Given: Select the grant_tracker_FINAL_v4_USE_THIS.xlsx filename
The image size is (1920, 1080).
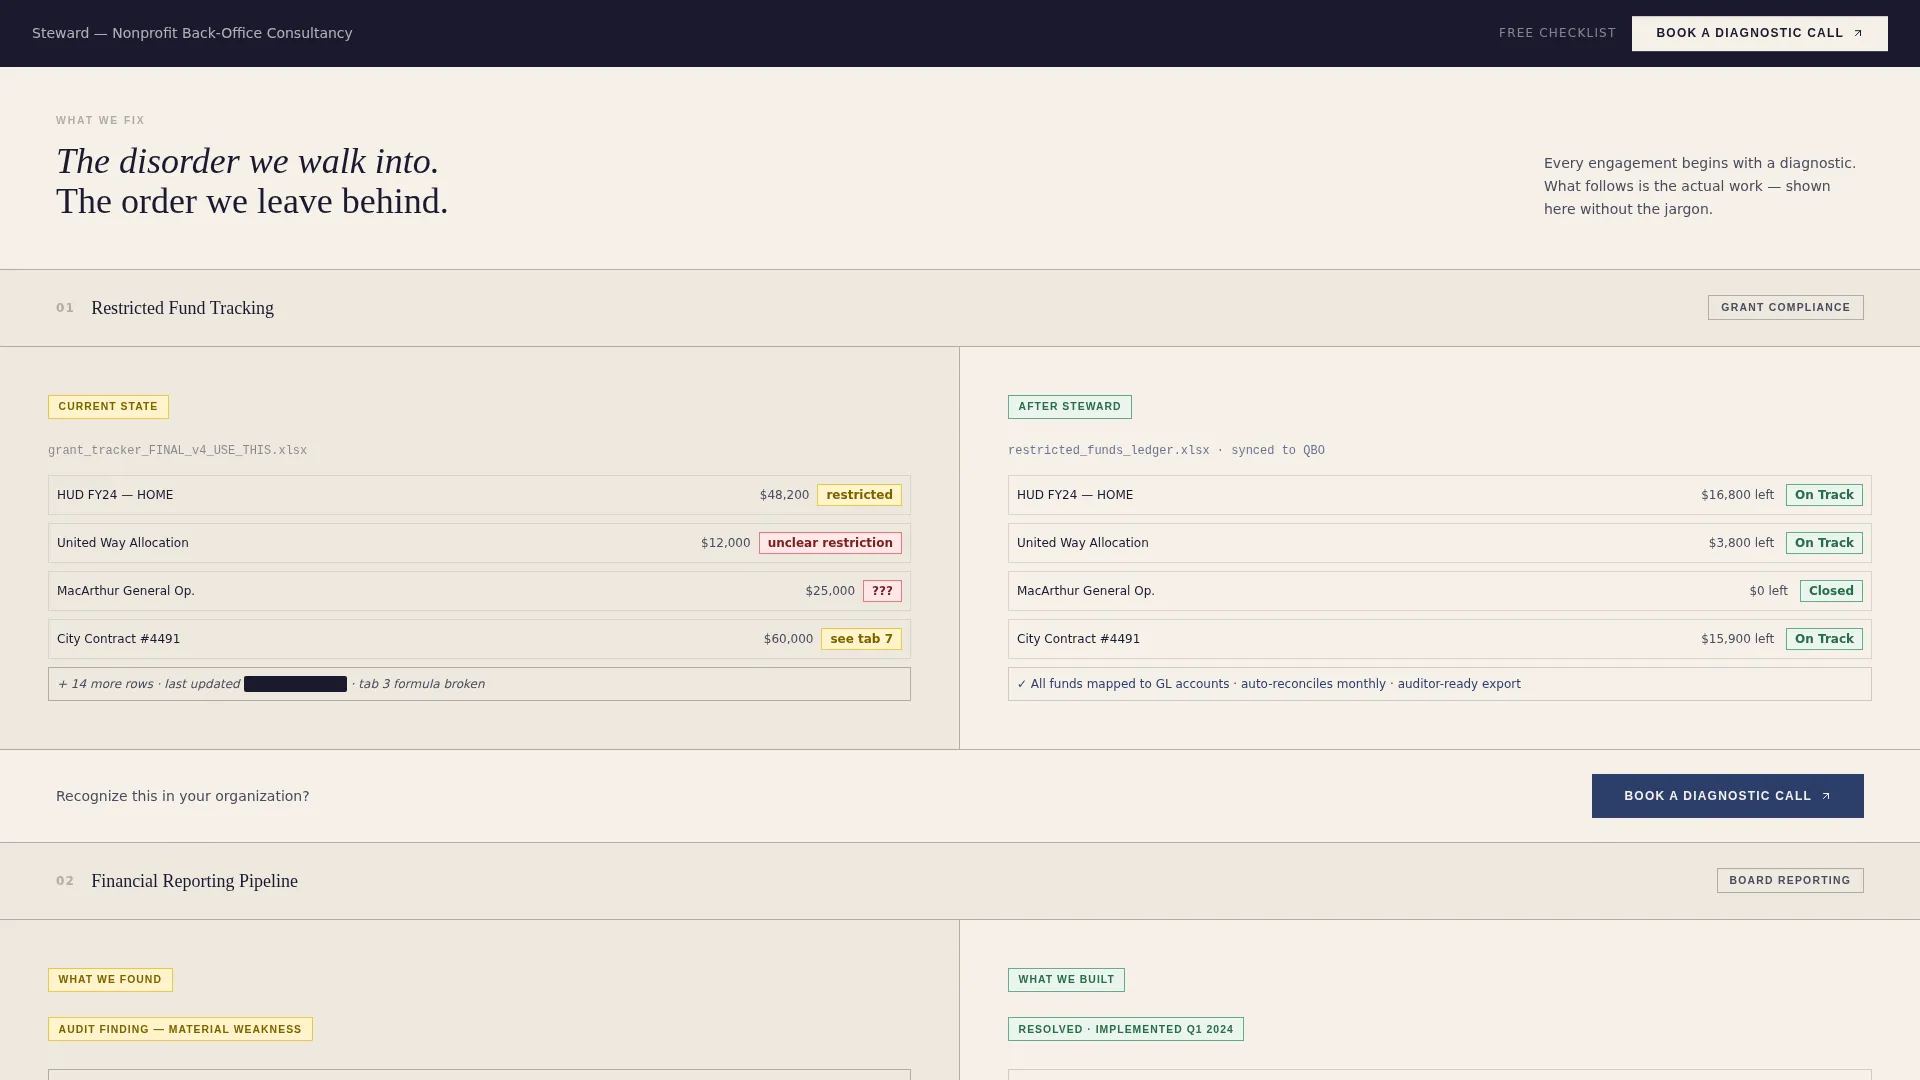Looking at the screenshot, I should 177,451.
